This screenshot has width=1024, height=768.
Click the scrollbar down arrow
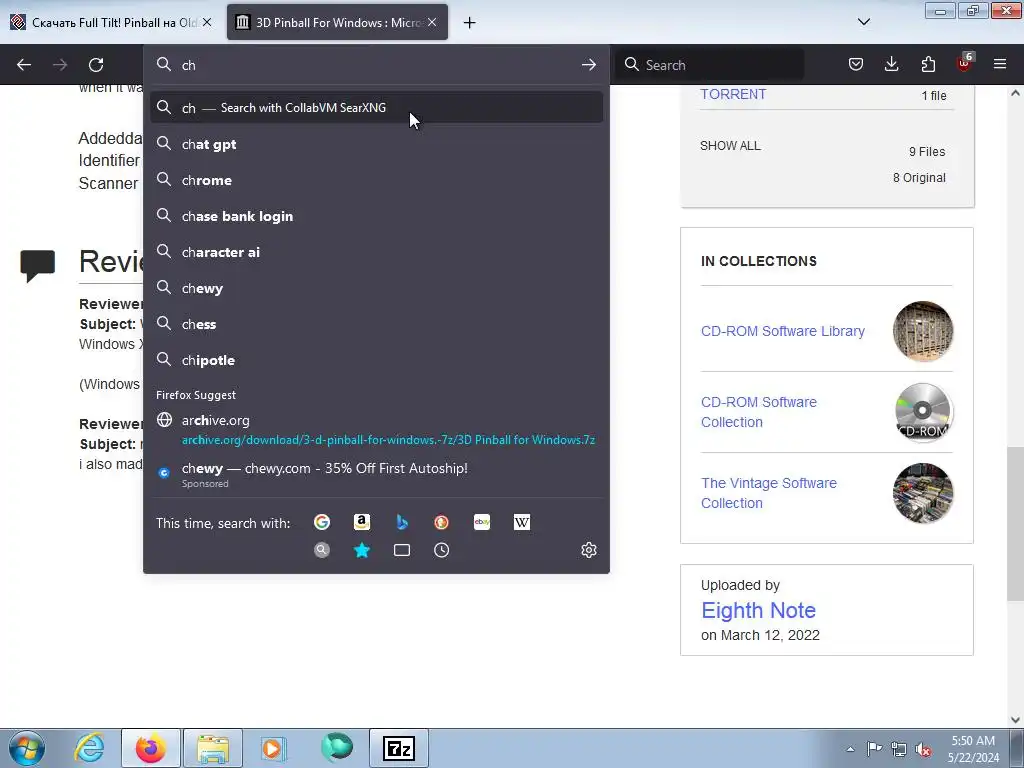[1015, 720]
